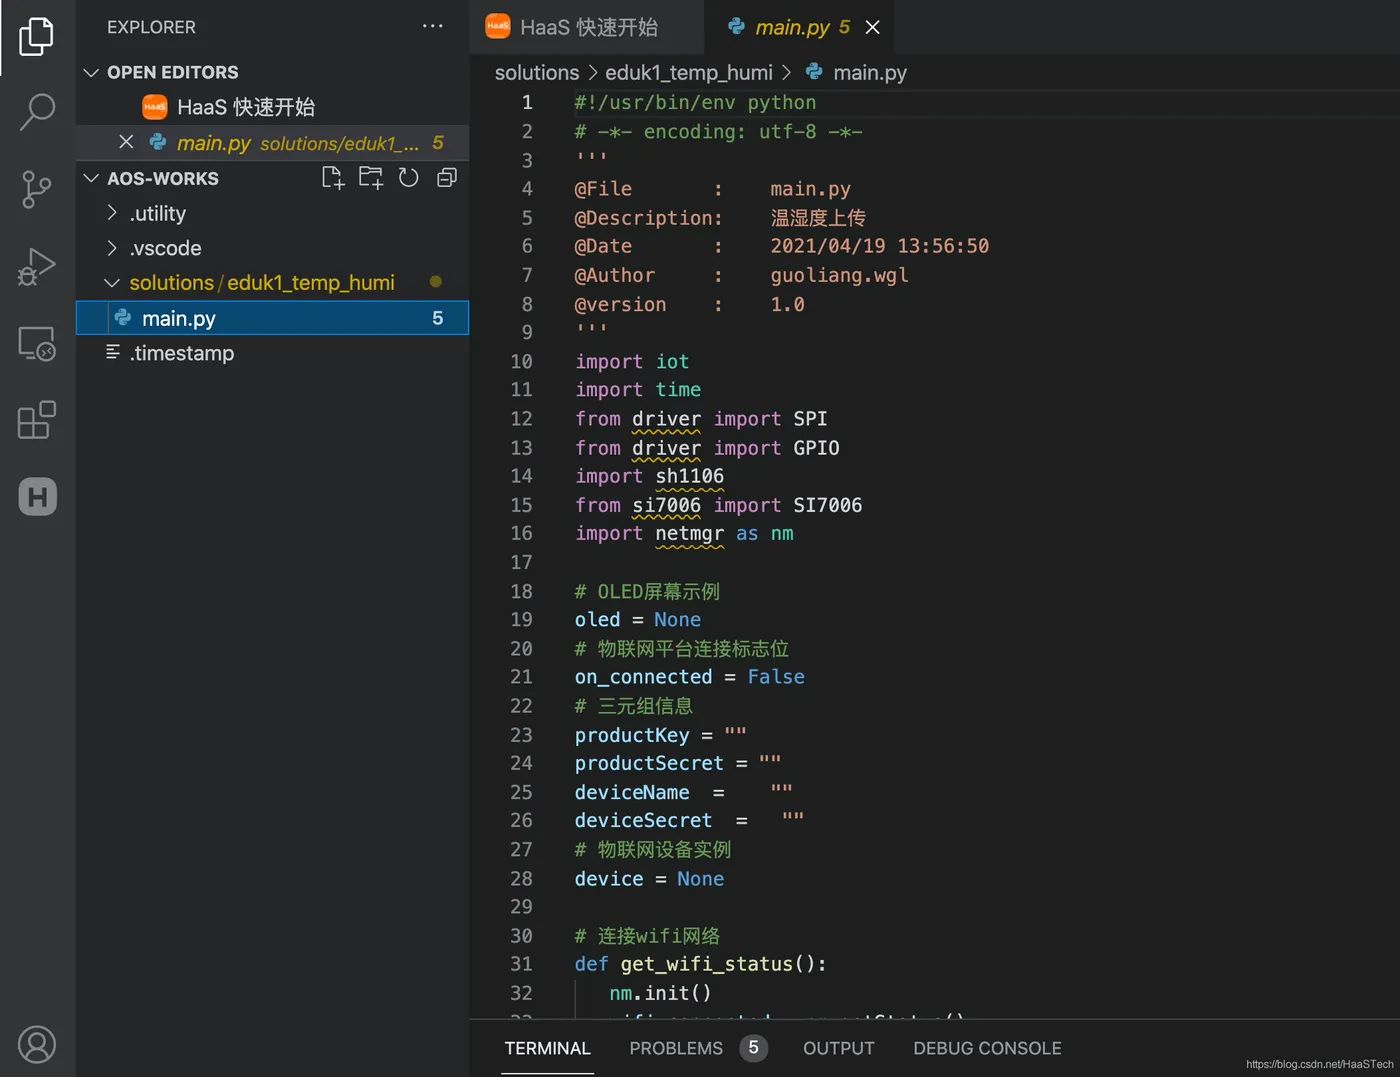This screenshot has width=1400, height=1077.
Task: Click 'oled = None' code line
Action: 637,619
